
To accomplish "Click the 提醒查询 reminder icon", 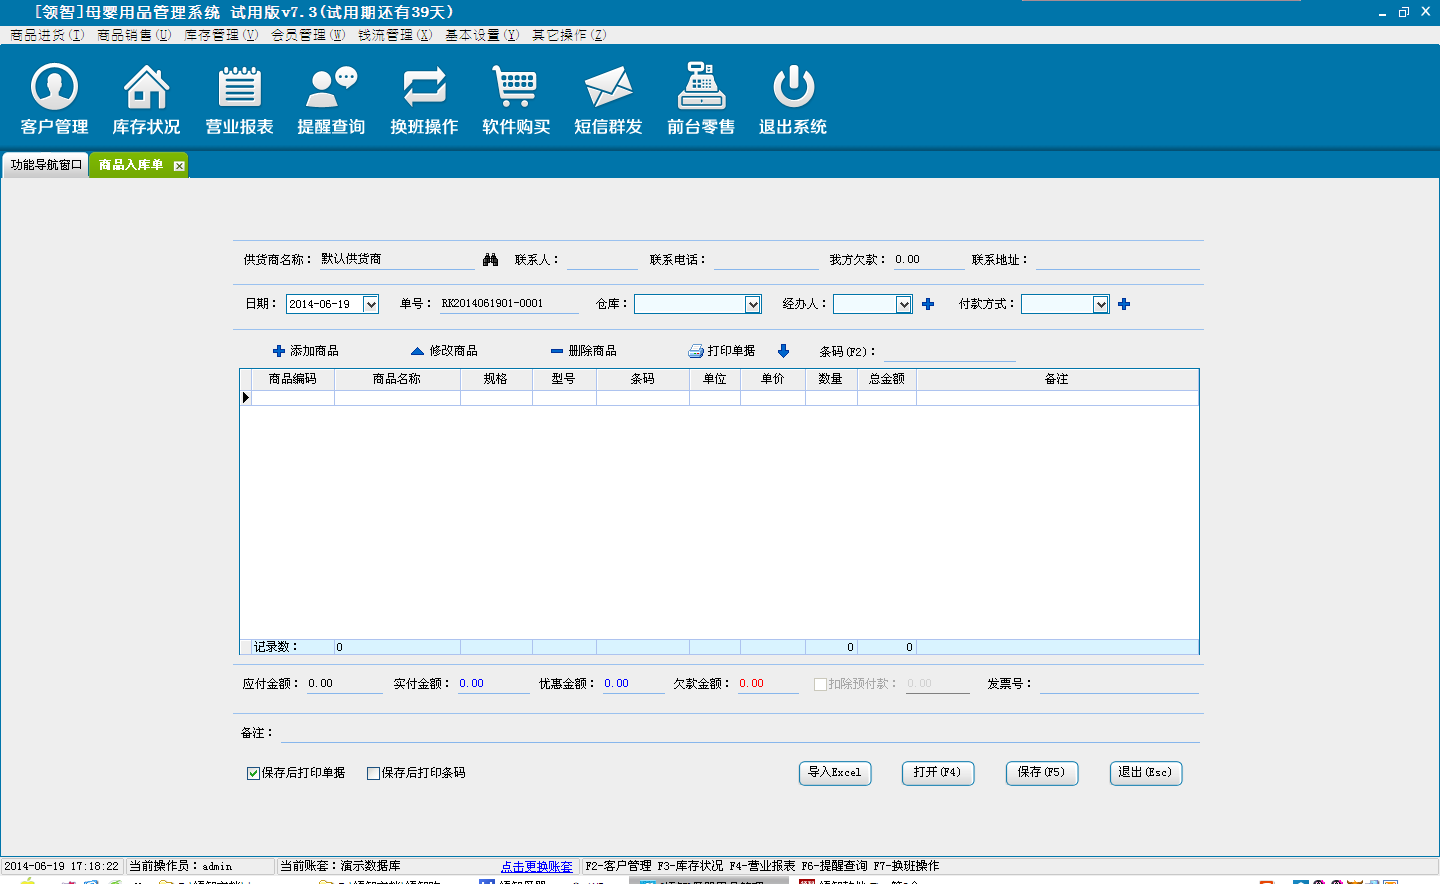I will click(x=331, y=87).
